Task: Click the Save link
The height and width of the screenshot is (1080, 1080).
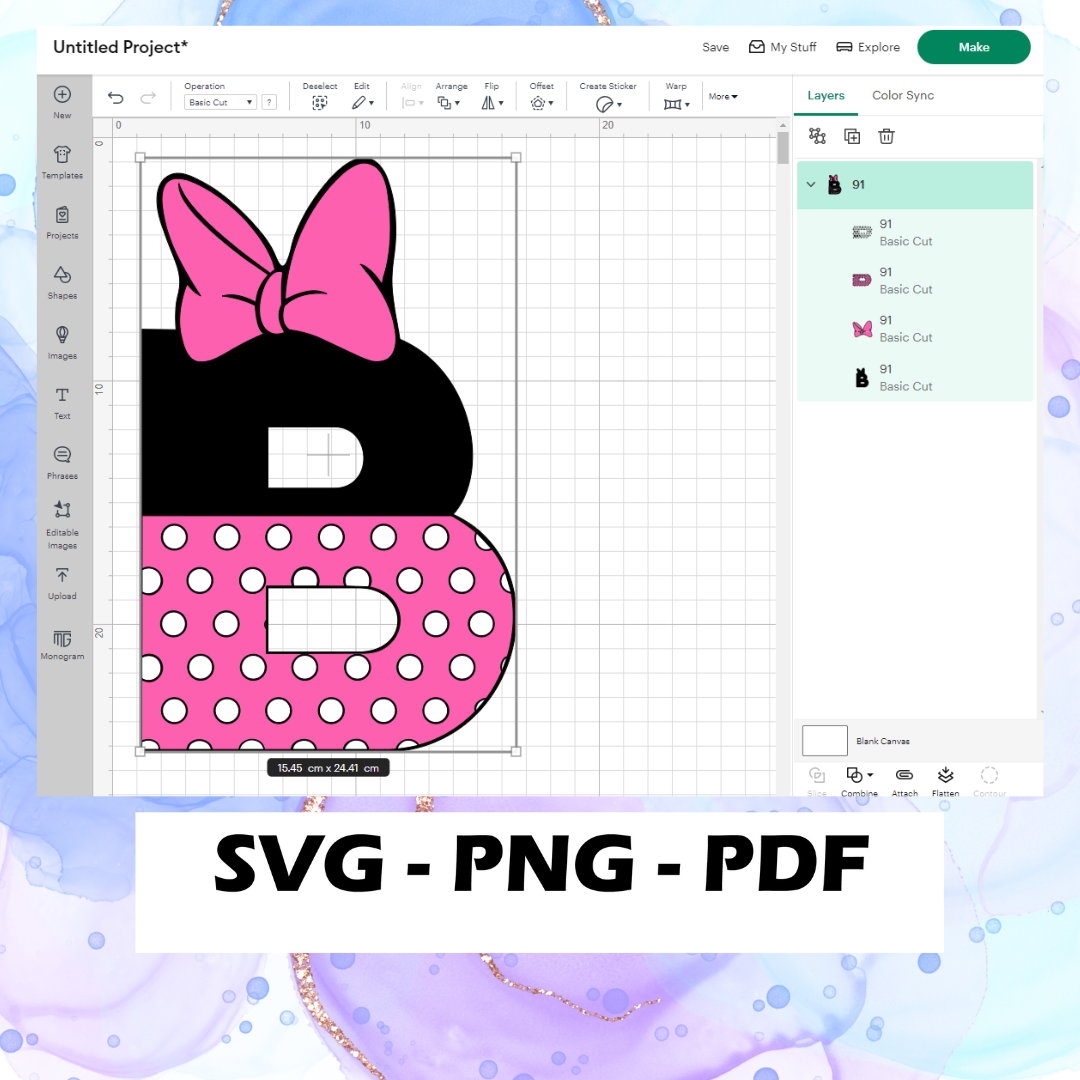Action: (716, 47)
